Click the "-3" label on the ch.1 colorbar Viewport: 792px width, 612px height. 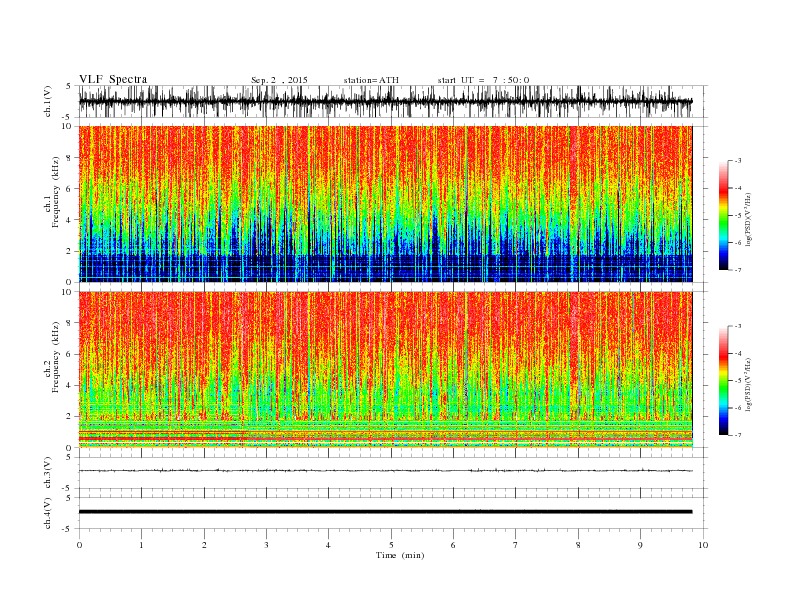[x=738, y=161]
